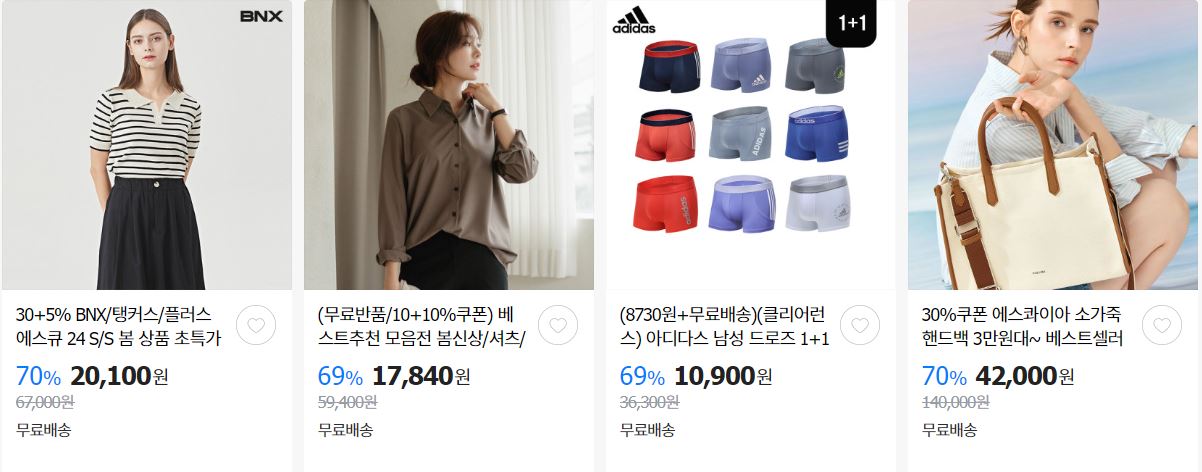The width and height of the screenshot is (1202, 472).
Task: Open the BNX striped top product image
Action: 148,145
